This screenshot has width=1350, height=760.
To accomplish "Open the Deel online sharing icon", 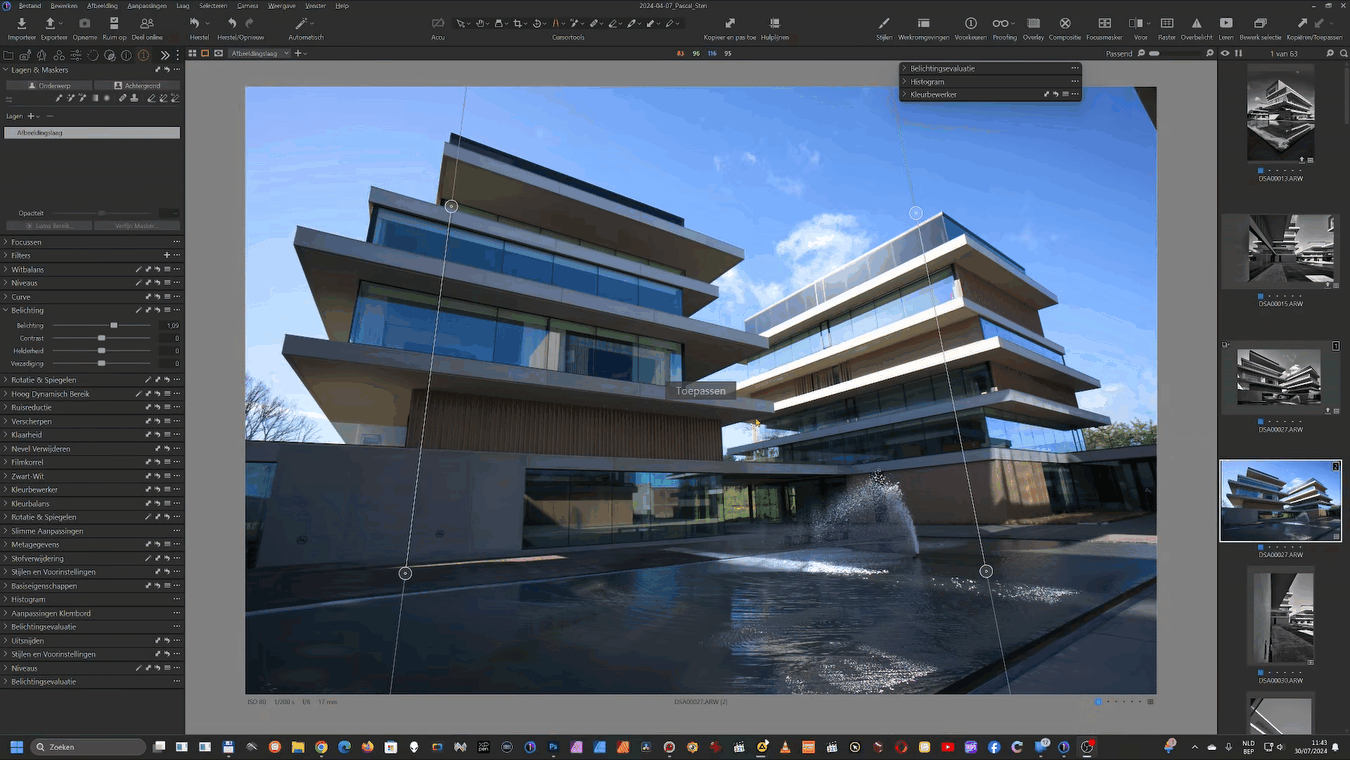I will point(147,23).
